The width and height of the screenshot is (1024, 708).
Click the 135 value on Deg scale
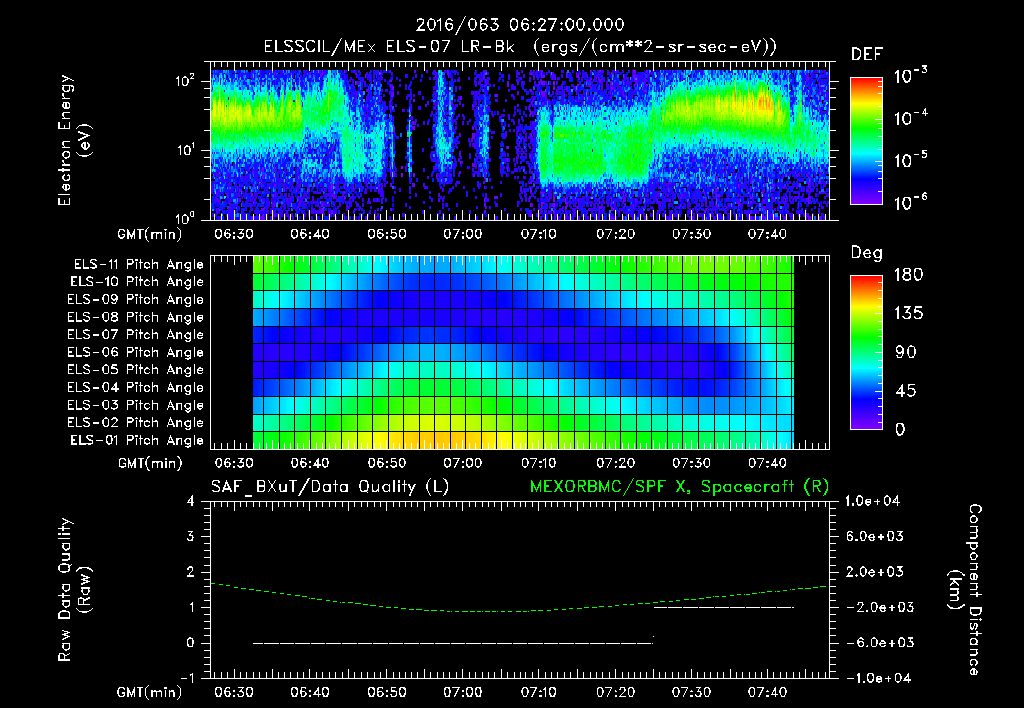[x=908, y=314]
